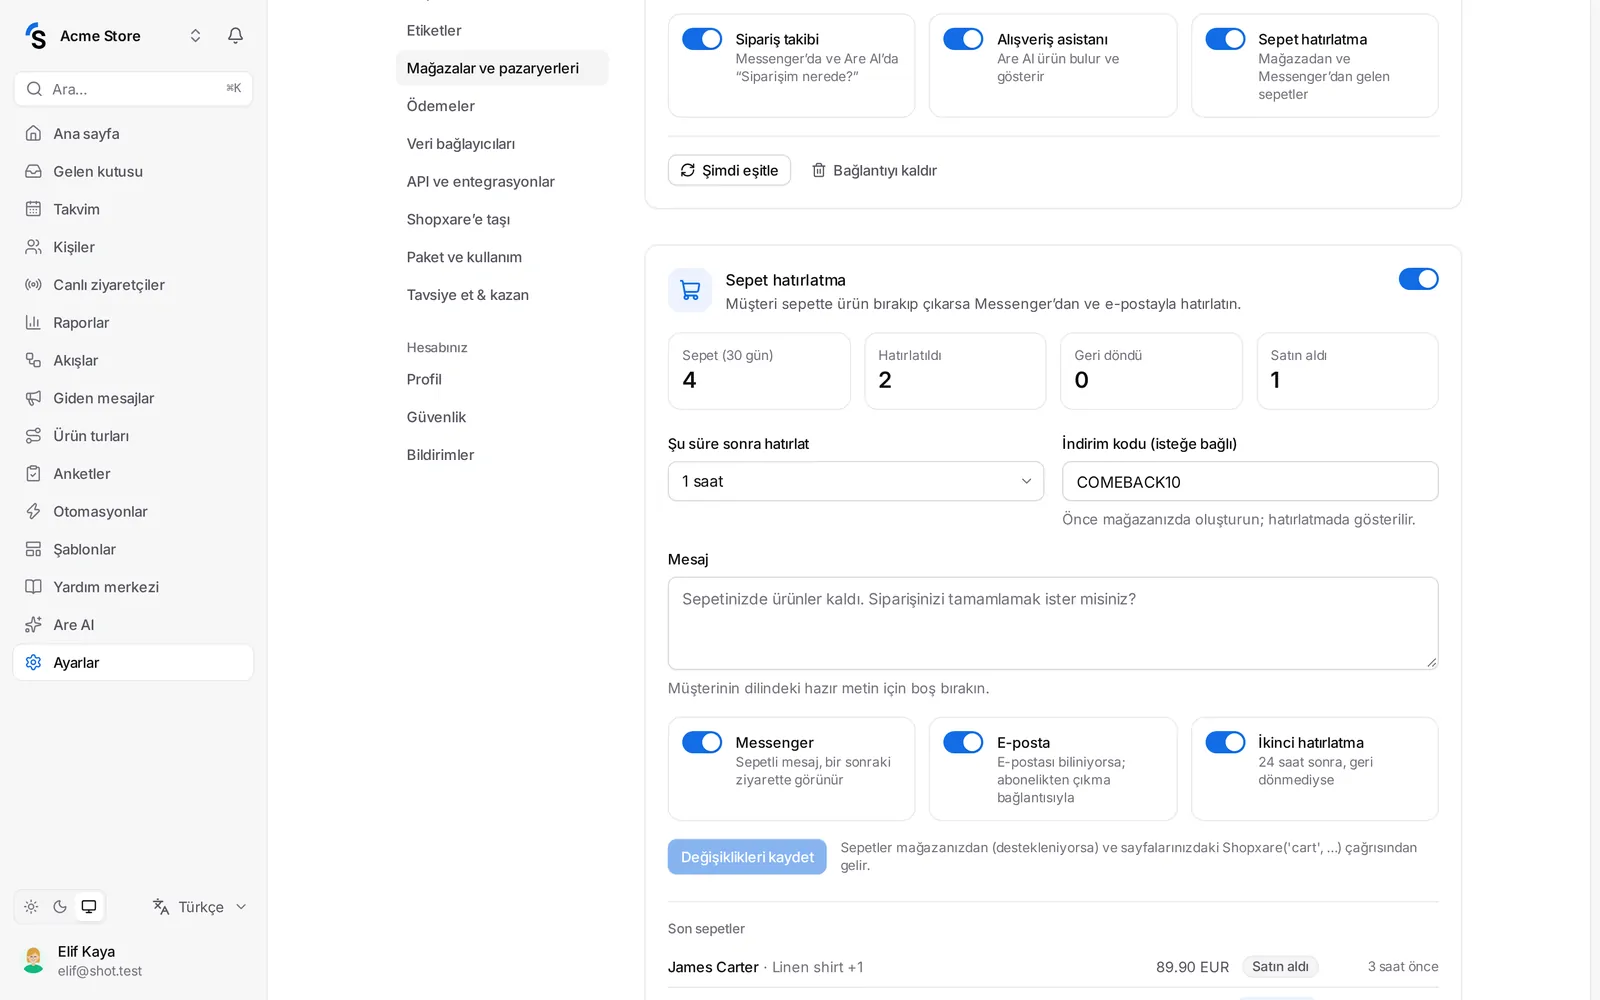Click the Kişiler people icon
1600x1000 pixels.
[x=33, y=247]
